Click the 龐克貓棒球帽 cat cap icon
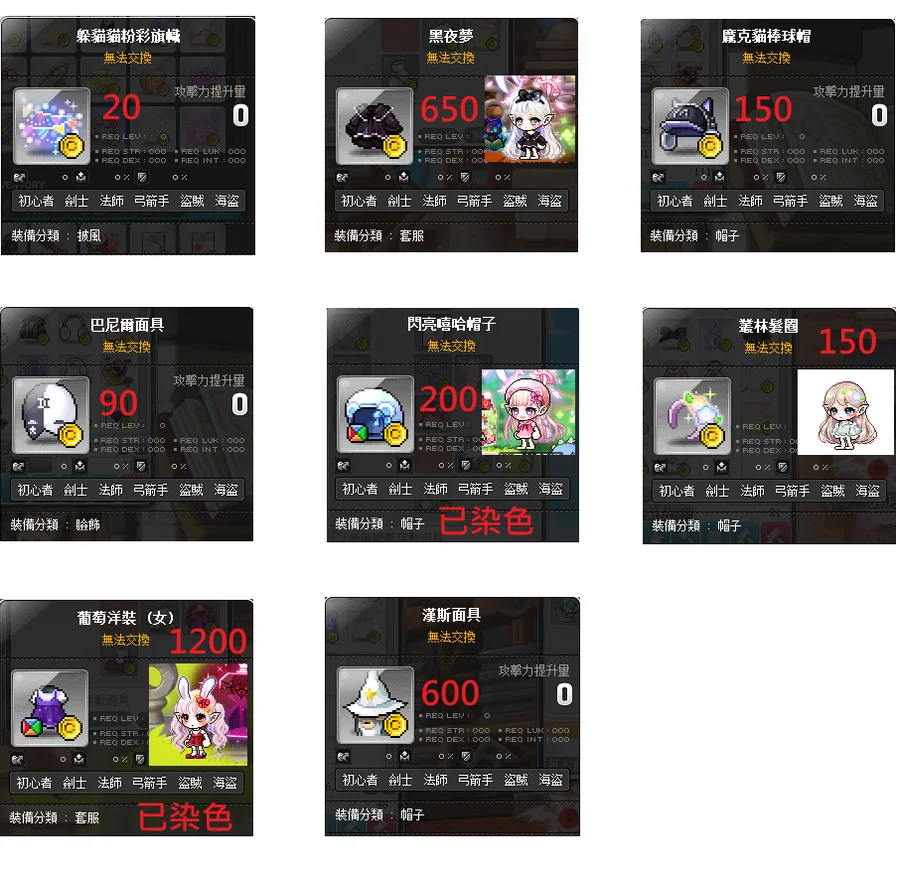 pos(690,126)
